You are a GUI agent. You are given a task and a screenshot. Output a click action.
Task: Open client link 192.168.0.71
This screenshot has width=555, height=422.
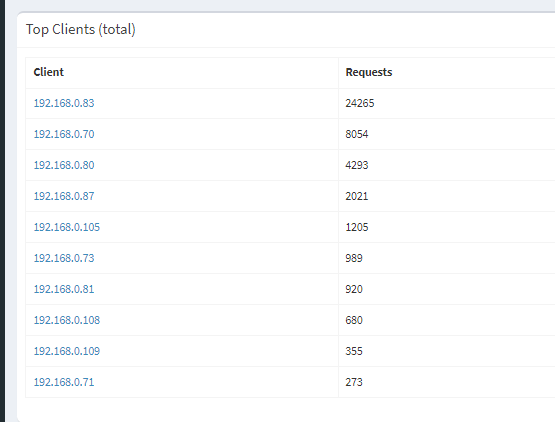pyautogui.click(x=64, y=382)
